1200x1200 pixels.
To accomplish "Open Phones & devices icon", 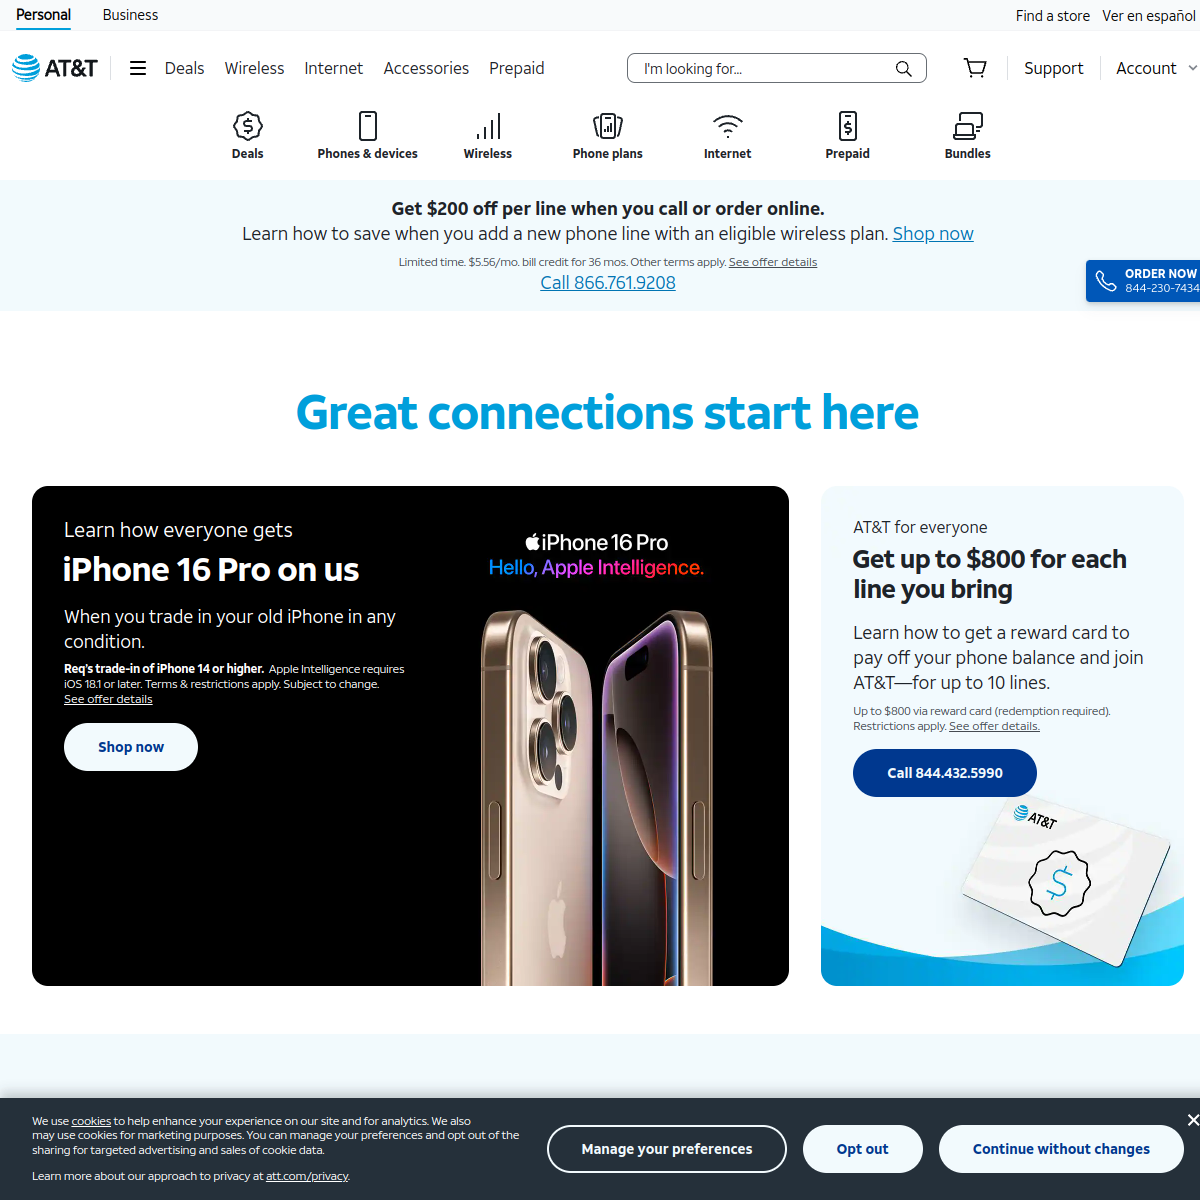I will (x=368, y=126).
